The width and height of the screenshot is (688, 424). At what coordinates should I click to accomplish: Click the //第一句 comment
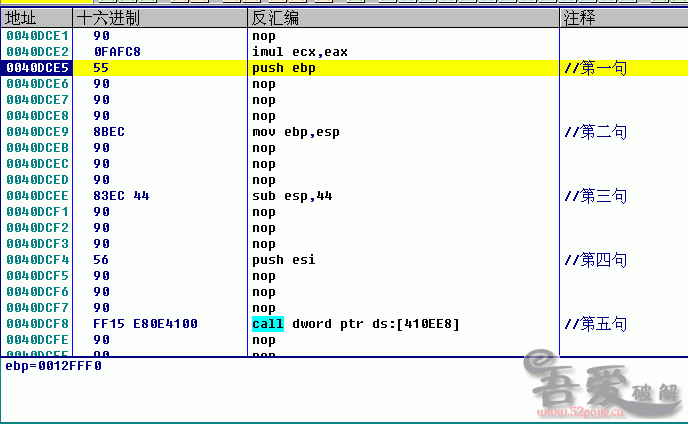(595, 67)
